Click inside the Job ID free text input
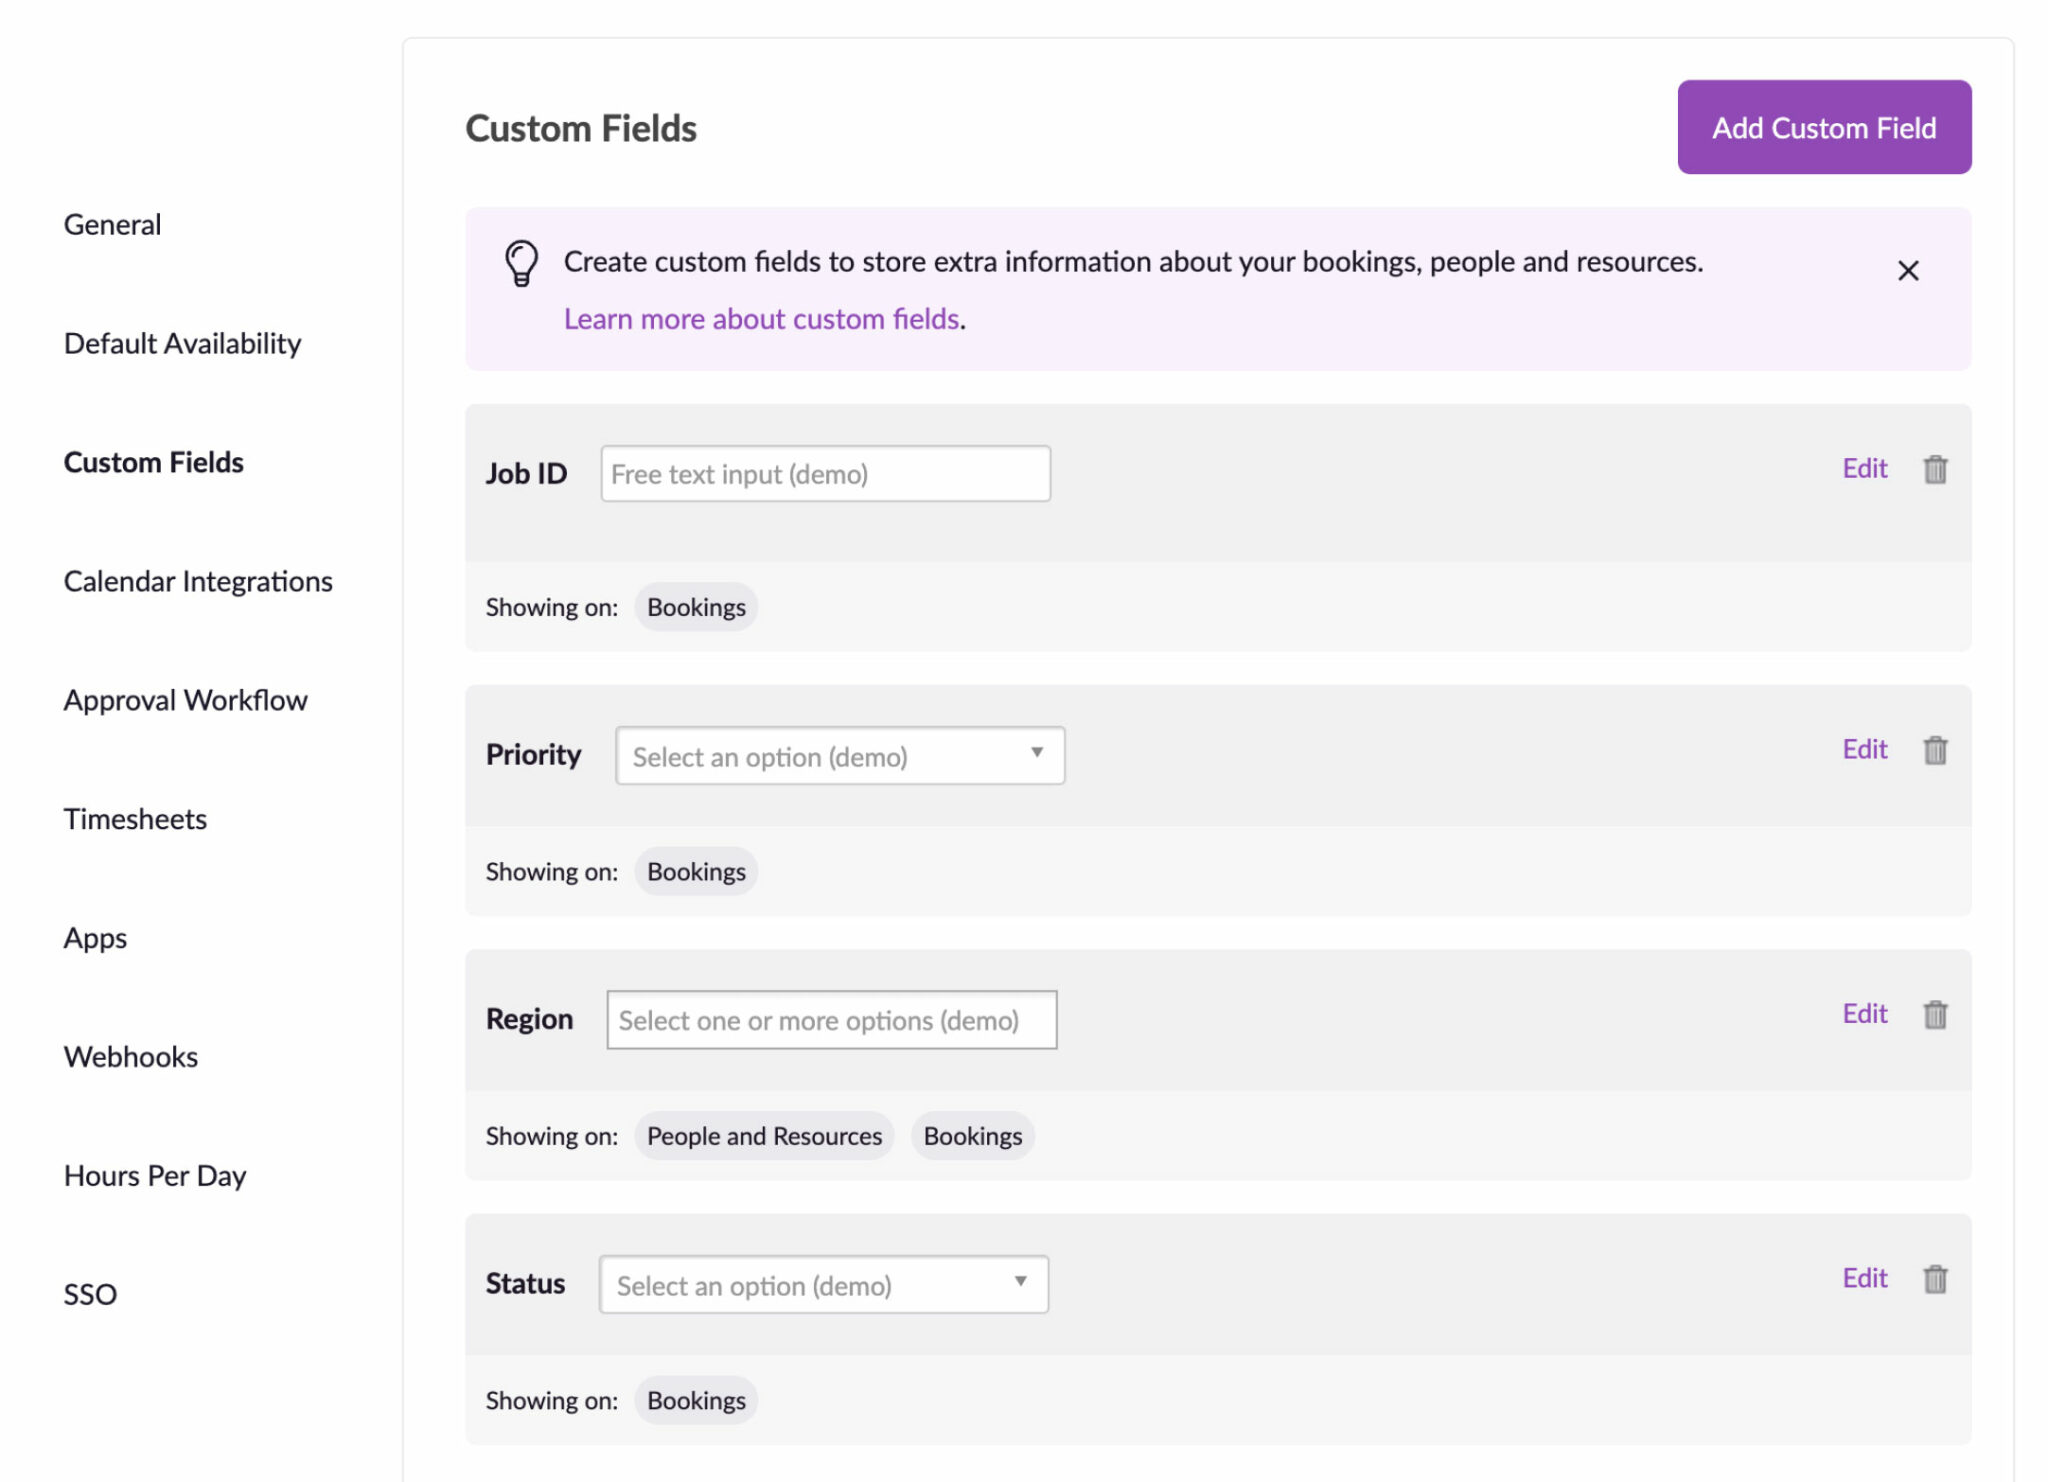 (824, 473)
